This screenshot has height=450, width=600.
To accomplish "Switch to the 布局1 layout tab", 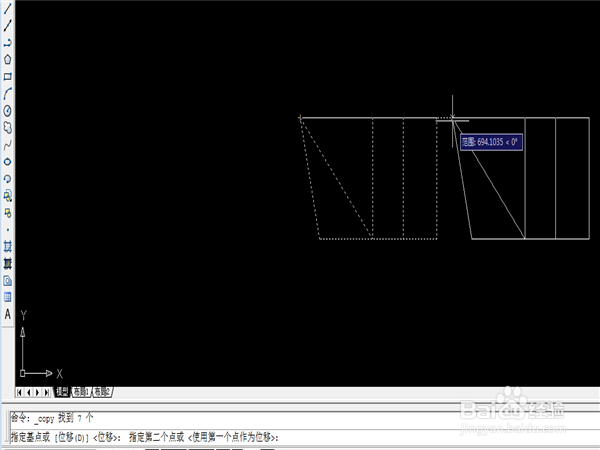I will click(81, 392).
